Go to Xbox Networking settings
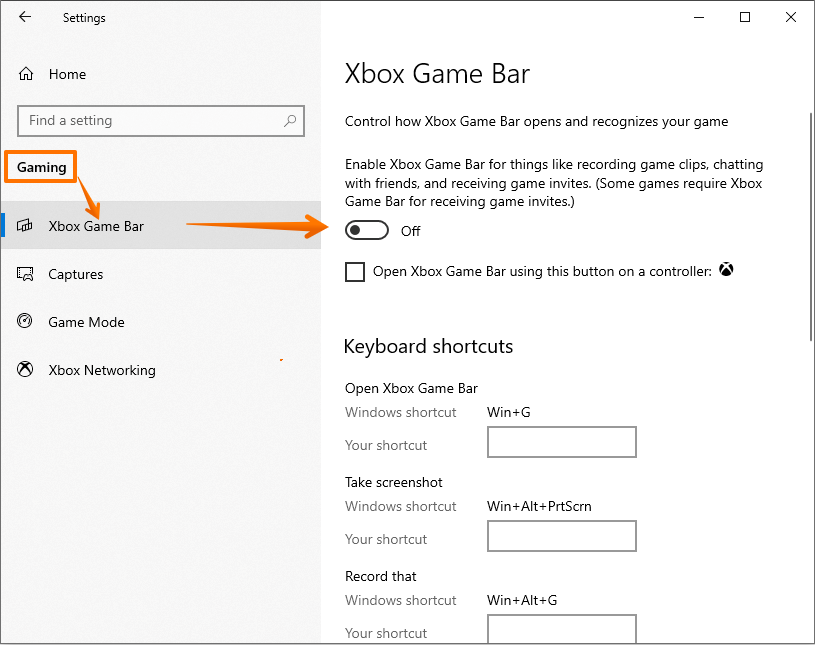The height and width of the screenshot is (645, 815). (x=102, y=370)
